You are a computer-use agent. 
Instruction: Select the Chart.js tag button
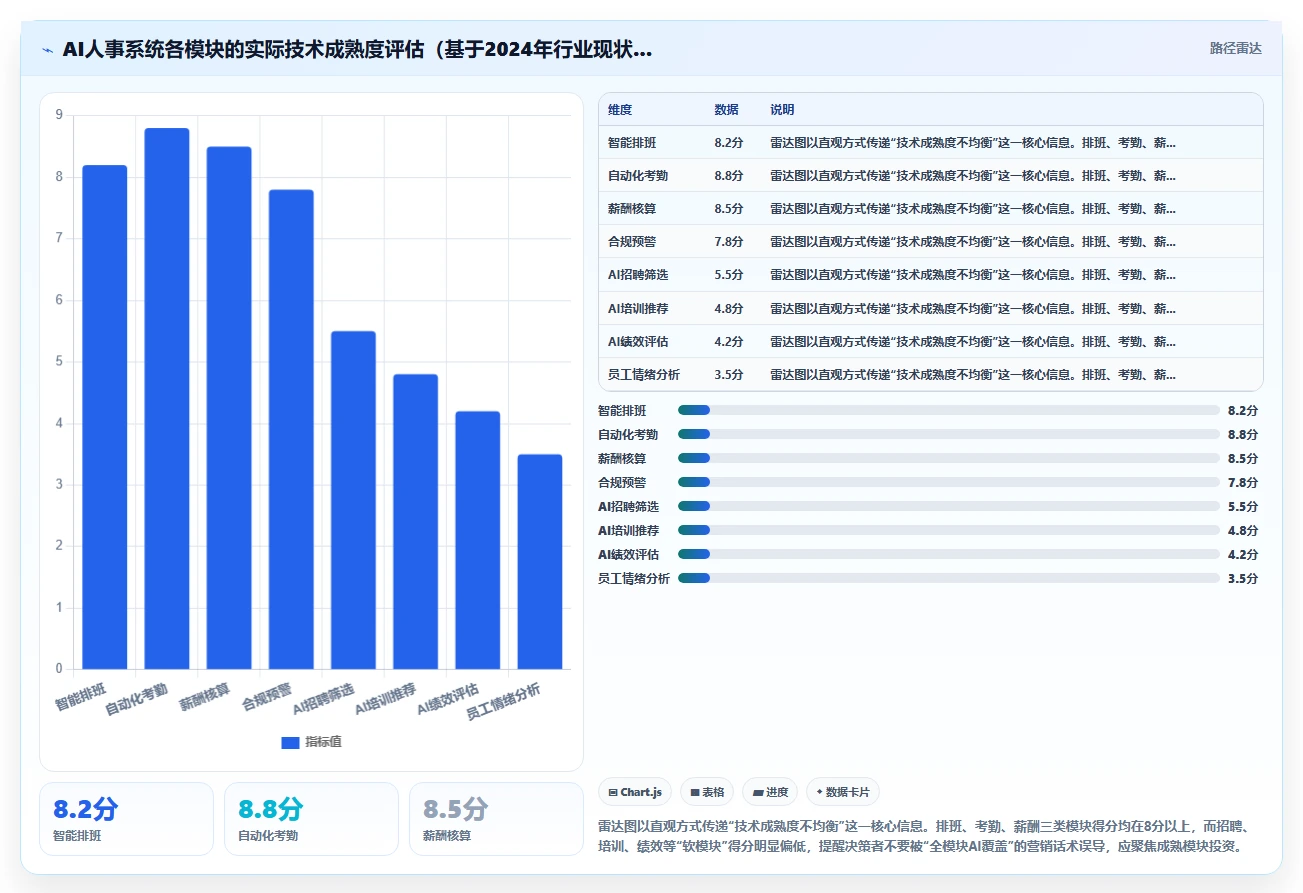[x=635, y=792]
